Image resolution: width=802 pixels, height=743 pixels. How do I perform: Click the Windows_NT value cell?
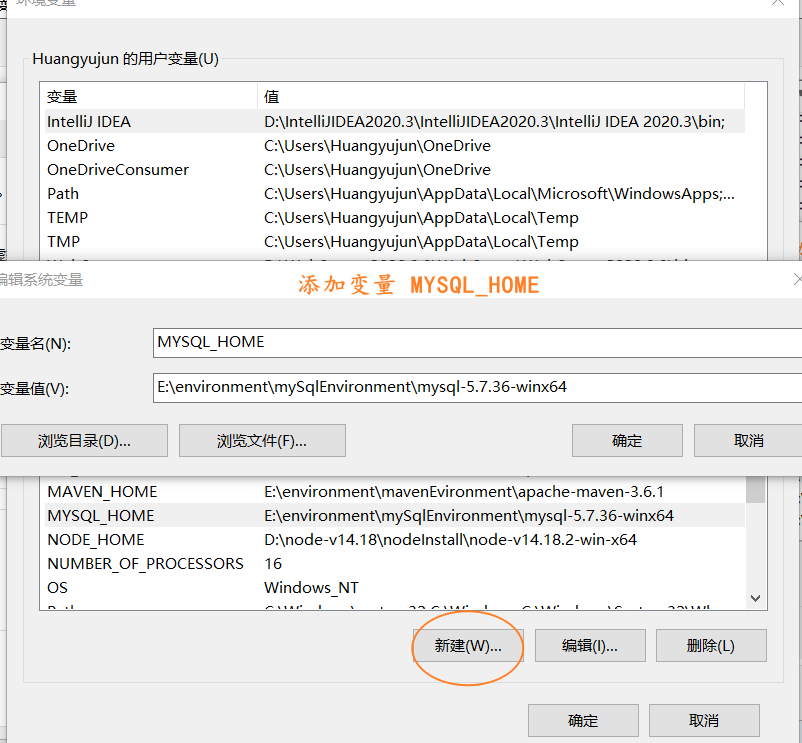pos(311,588)
